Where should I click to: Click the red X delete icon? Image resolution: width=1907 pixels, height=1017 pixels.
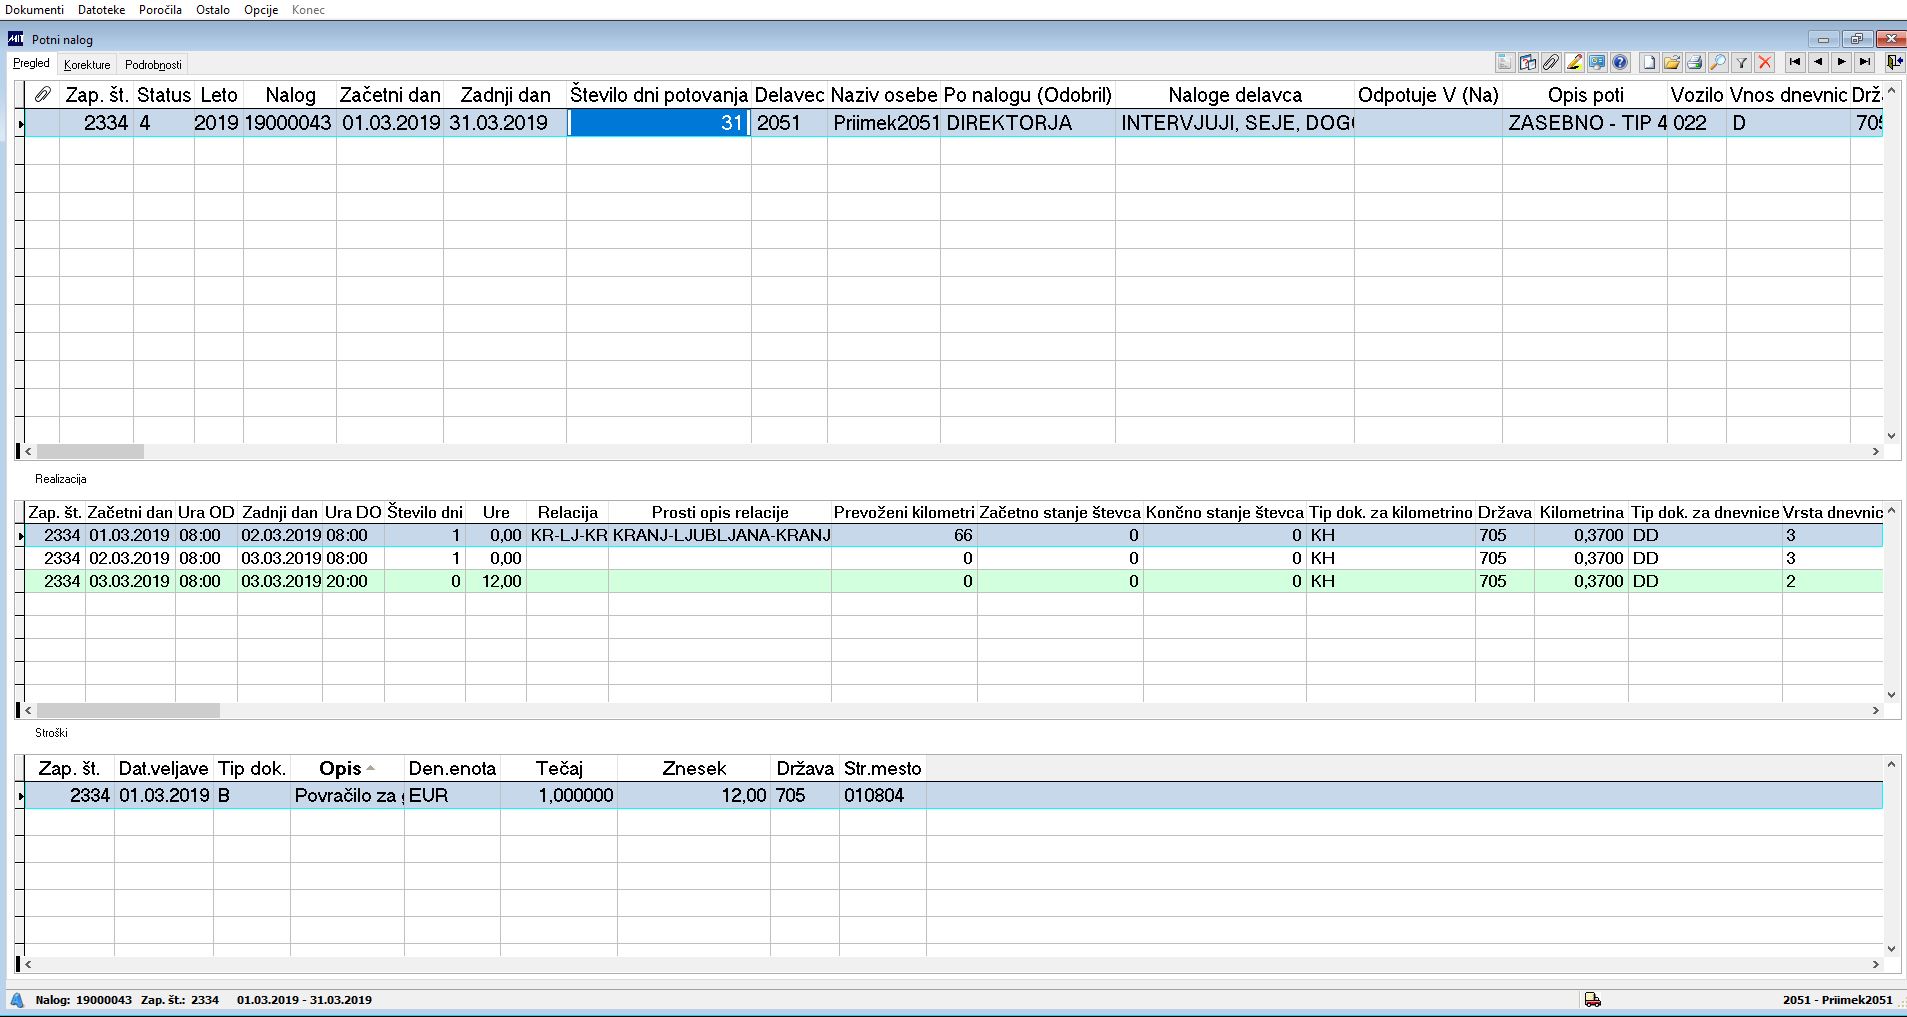coord(1765,62)
